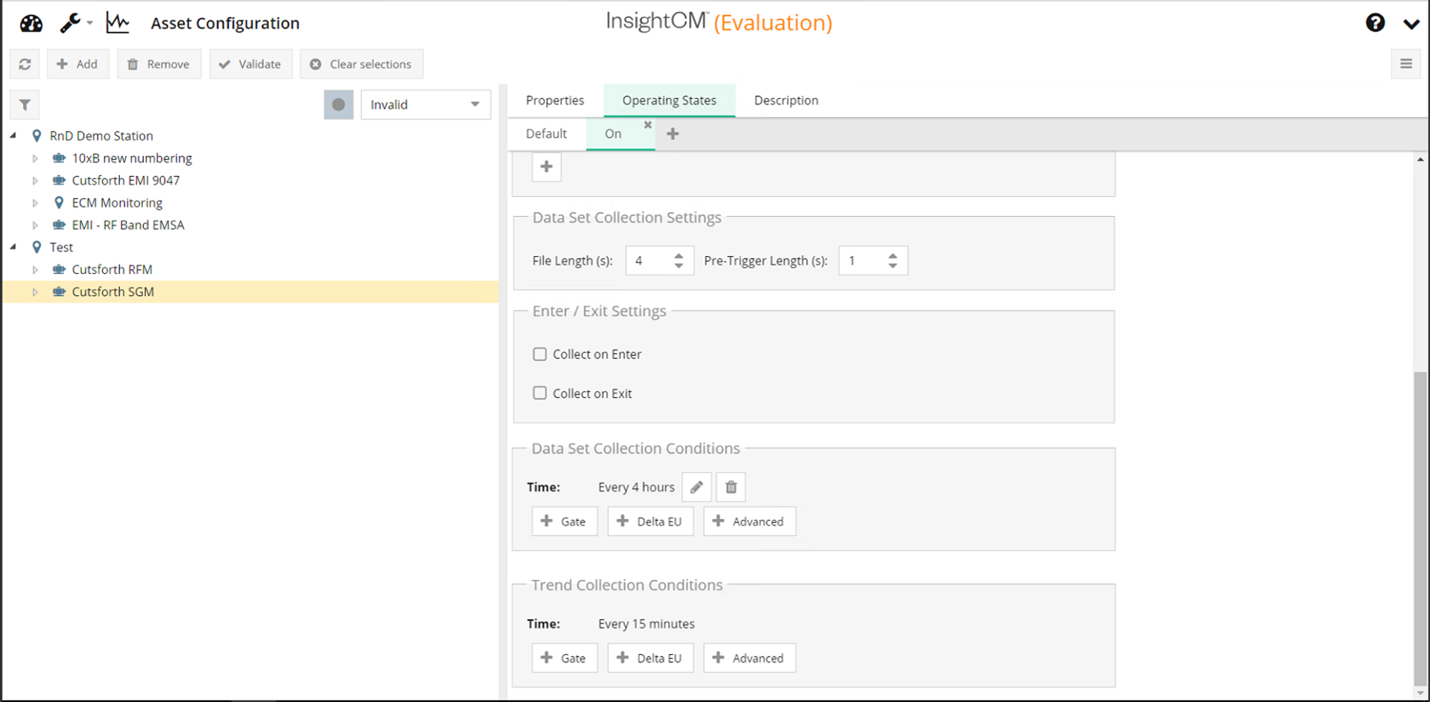Add Delta EU to Trend Collection Conditions
The height and width of the screenshot is (702, 1430).
point(651,658)
